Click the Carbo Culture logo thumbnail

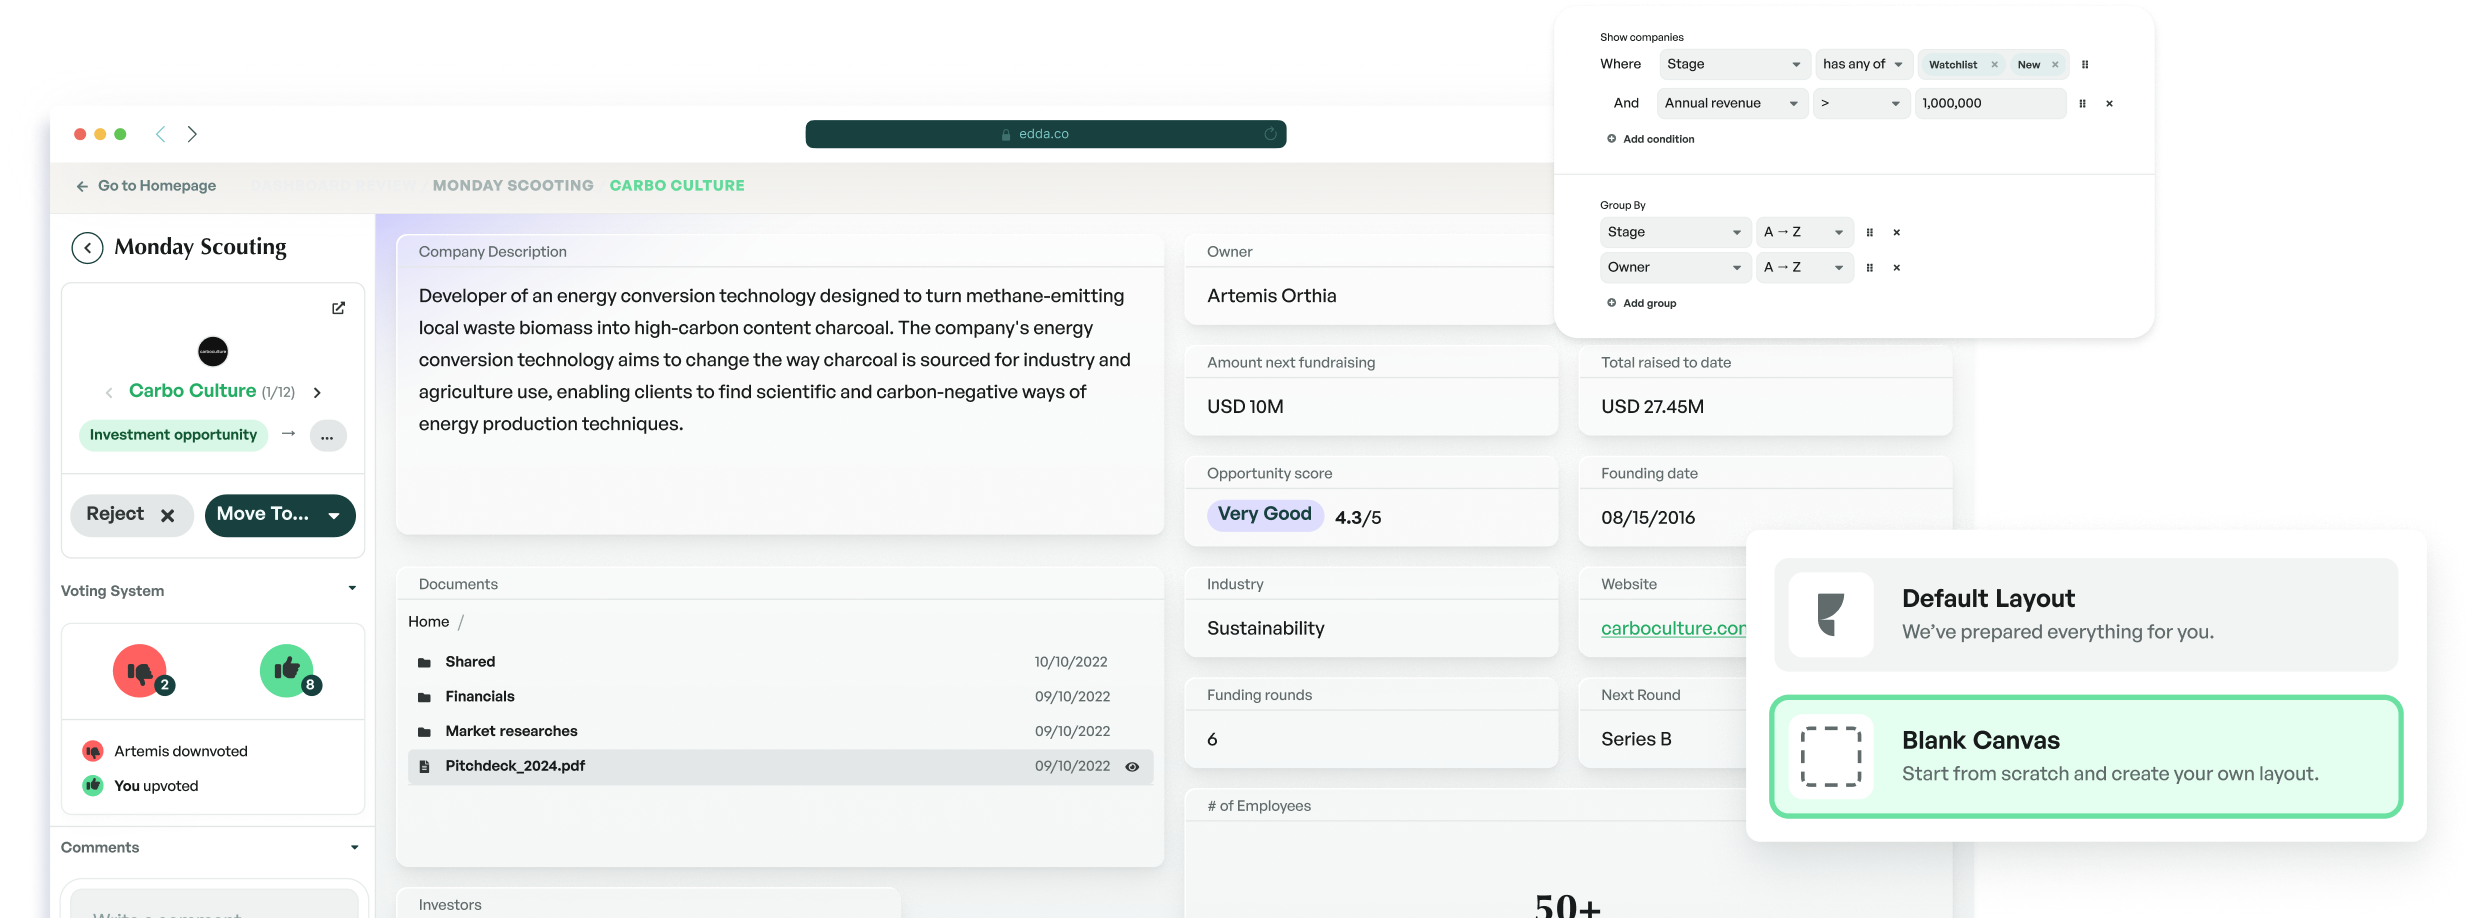213,351
